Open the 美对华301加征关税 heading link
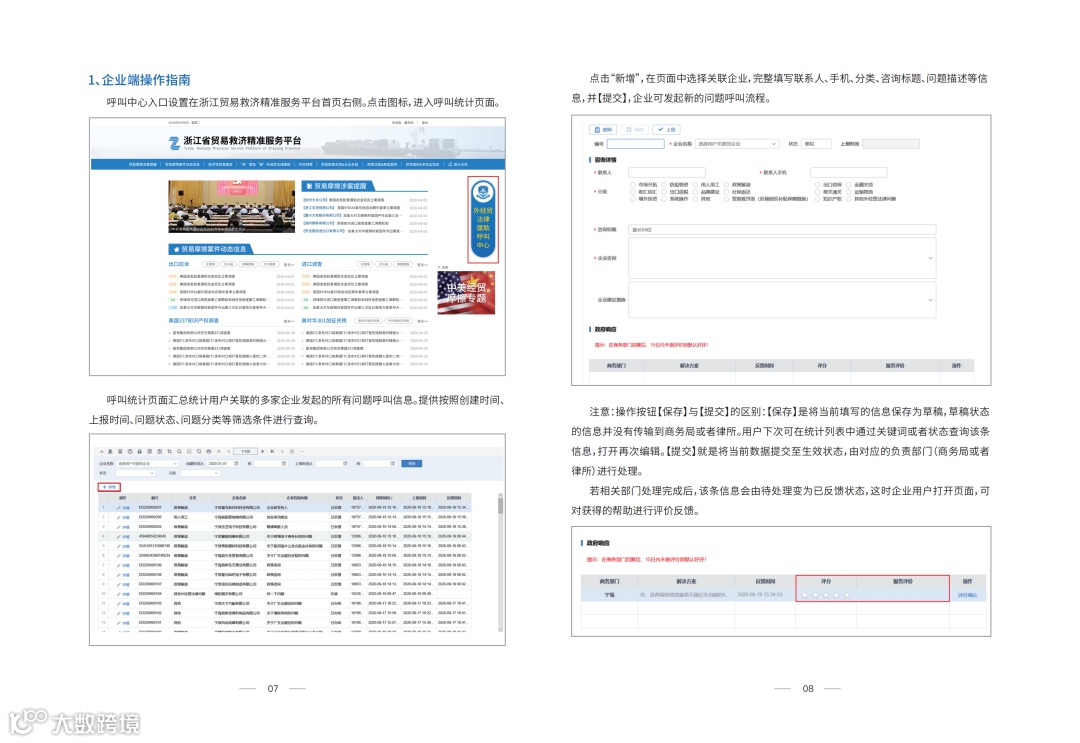This screenshot has width=1080, height=743. pos(324,321)
